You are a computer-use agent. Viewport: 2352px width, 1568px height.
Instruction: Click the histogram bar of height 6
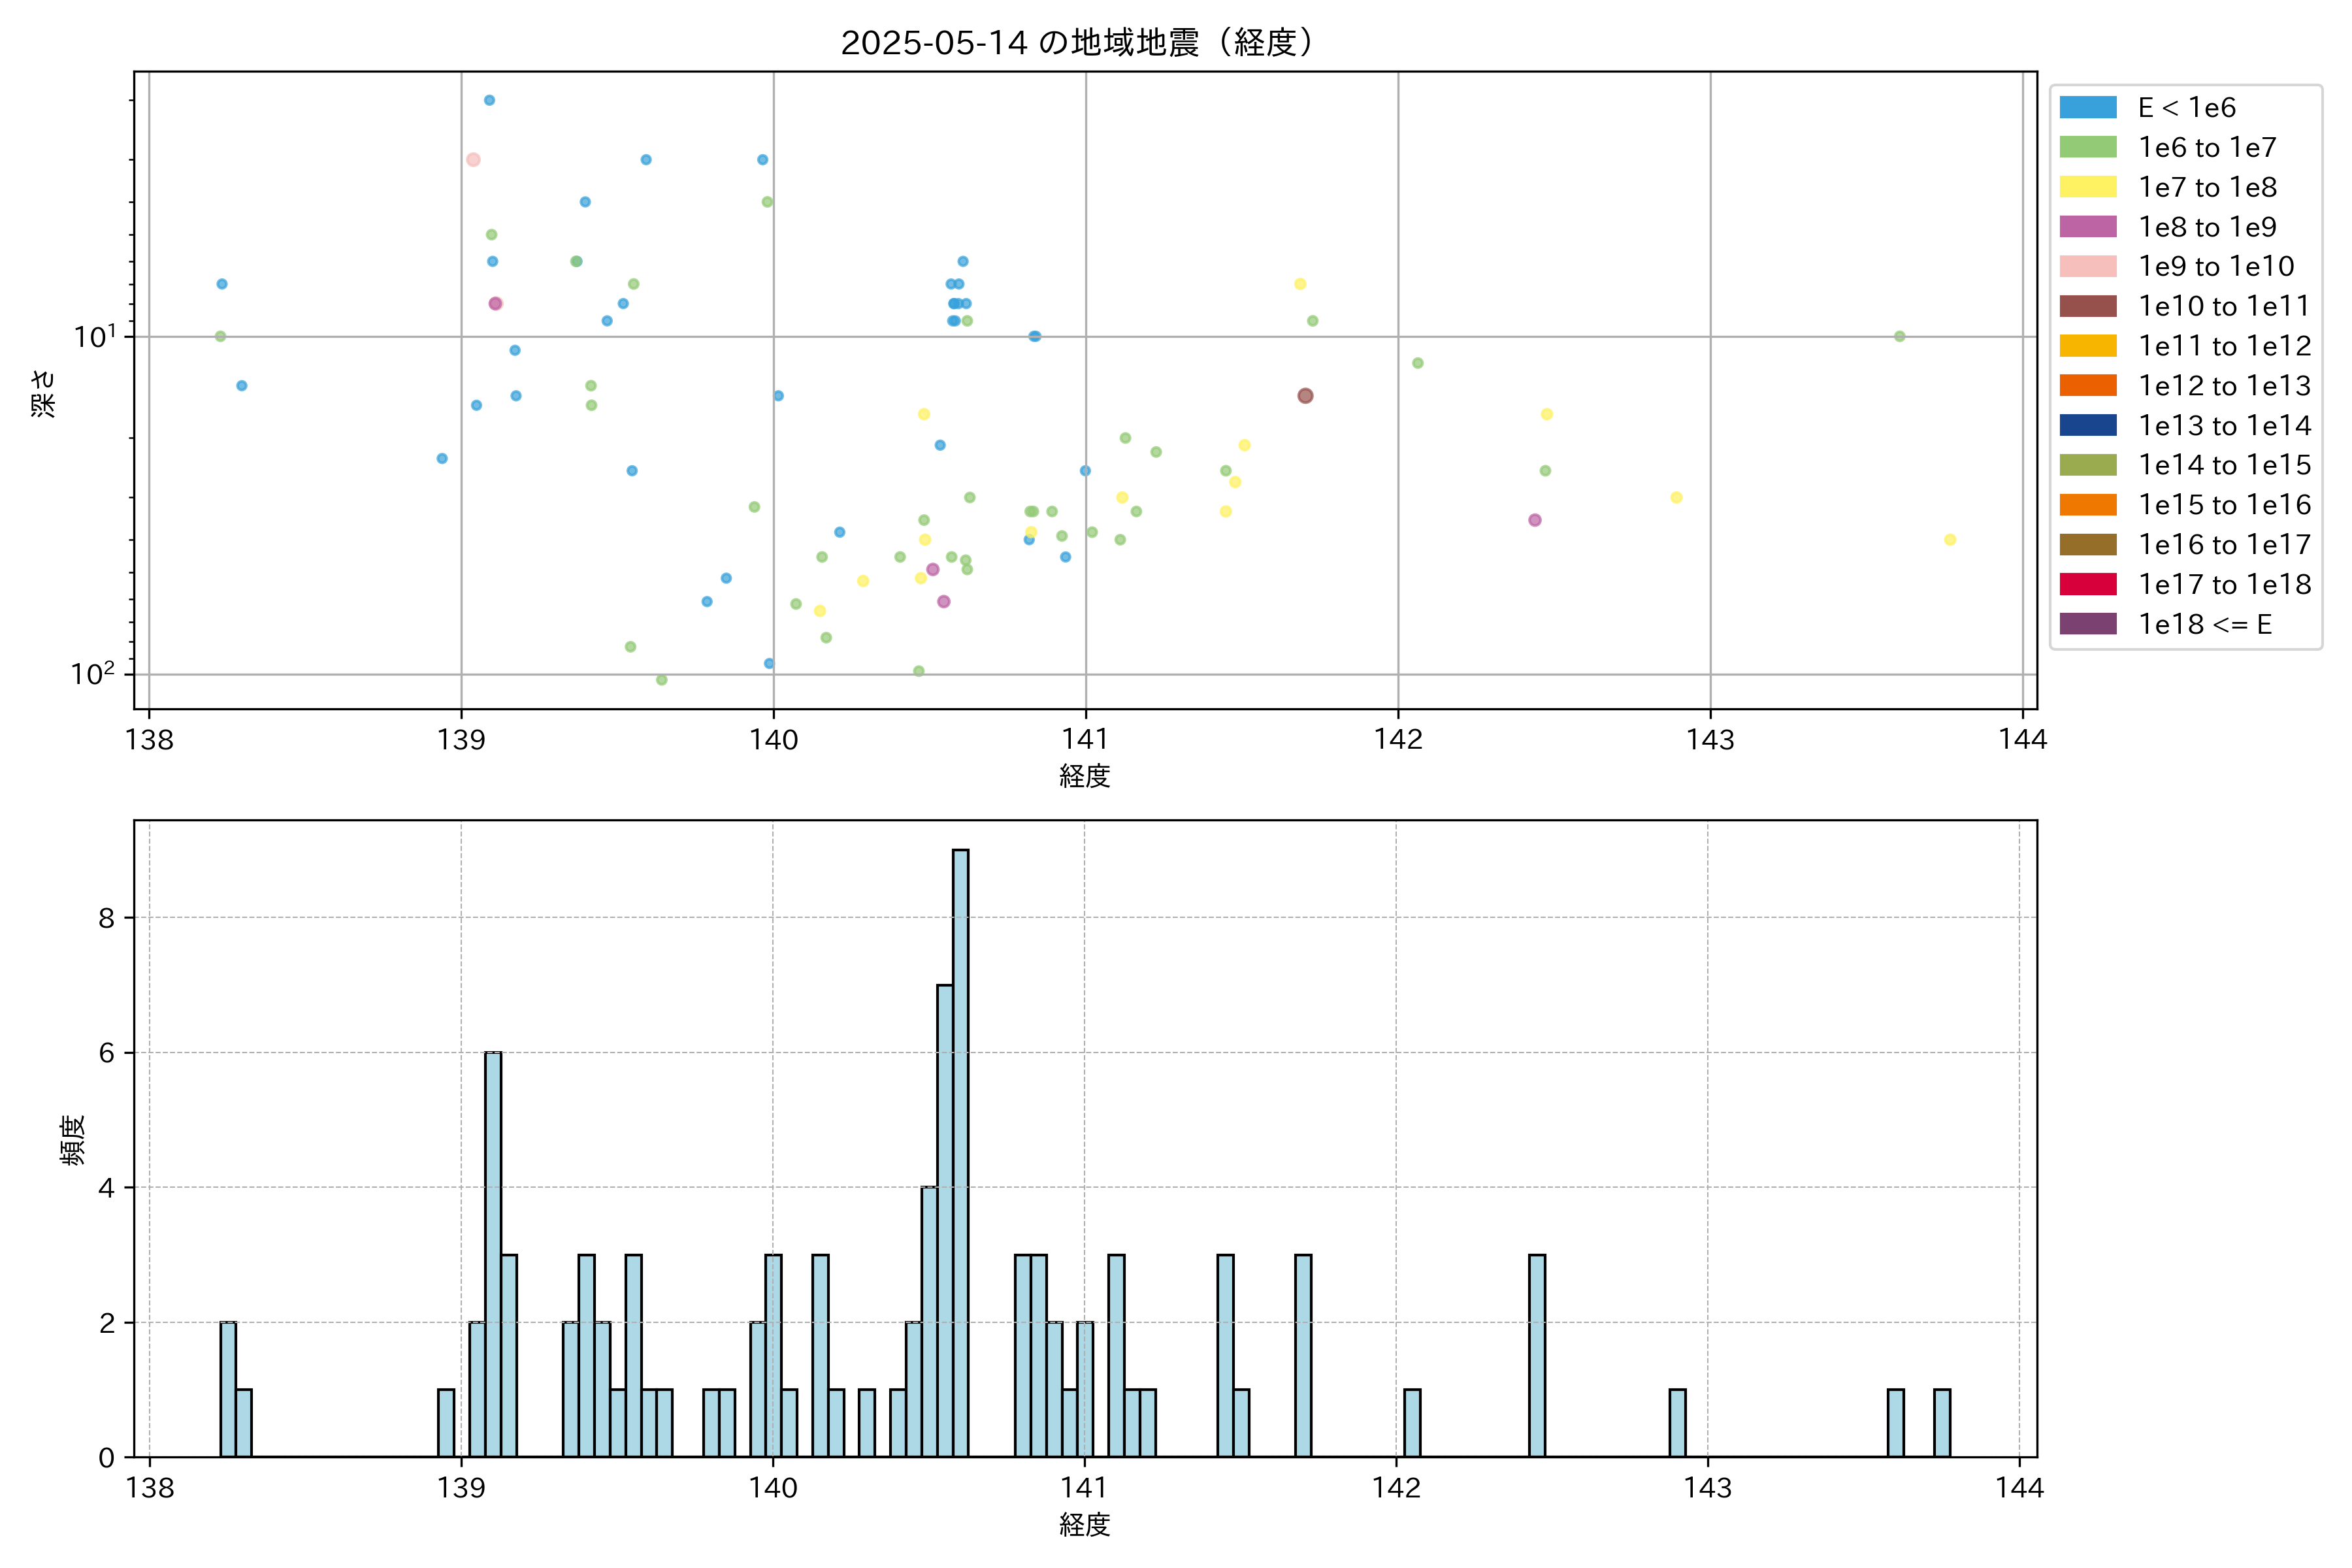493,1255
